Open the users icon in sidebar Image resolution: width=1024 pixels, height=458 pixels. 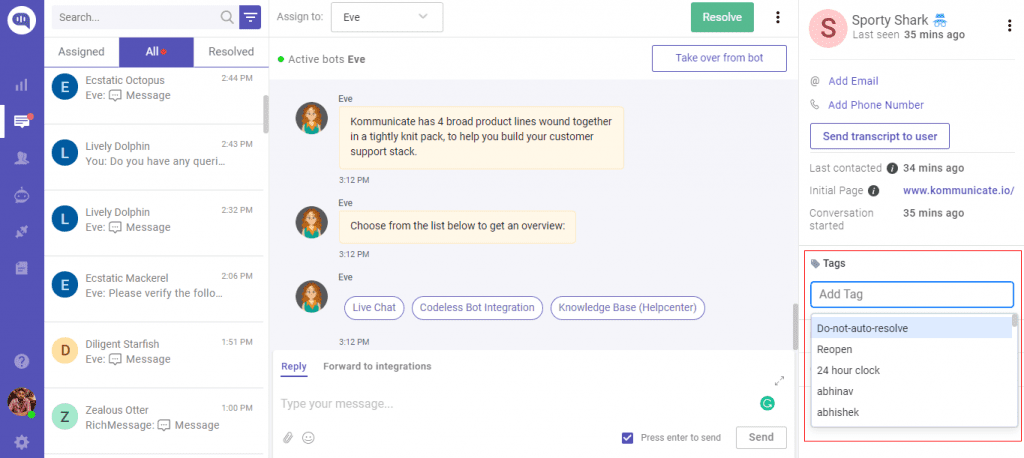[22, 157]
